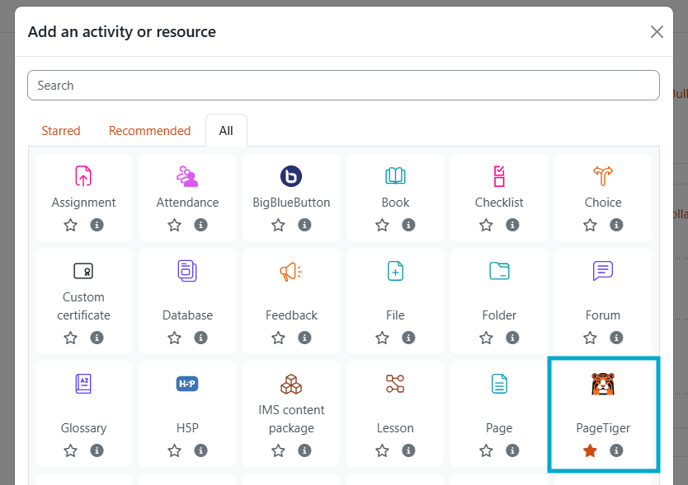Select the PageTiger tiger icon
The image size is (688, 485).
pyautogui.click(x=603, y=384)
